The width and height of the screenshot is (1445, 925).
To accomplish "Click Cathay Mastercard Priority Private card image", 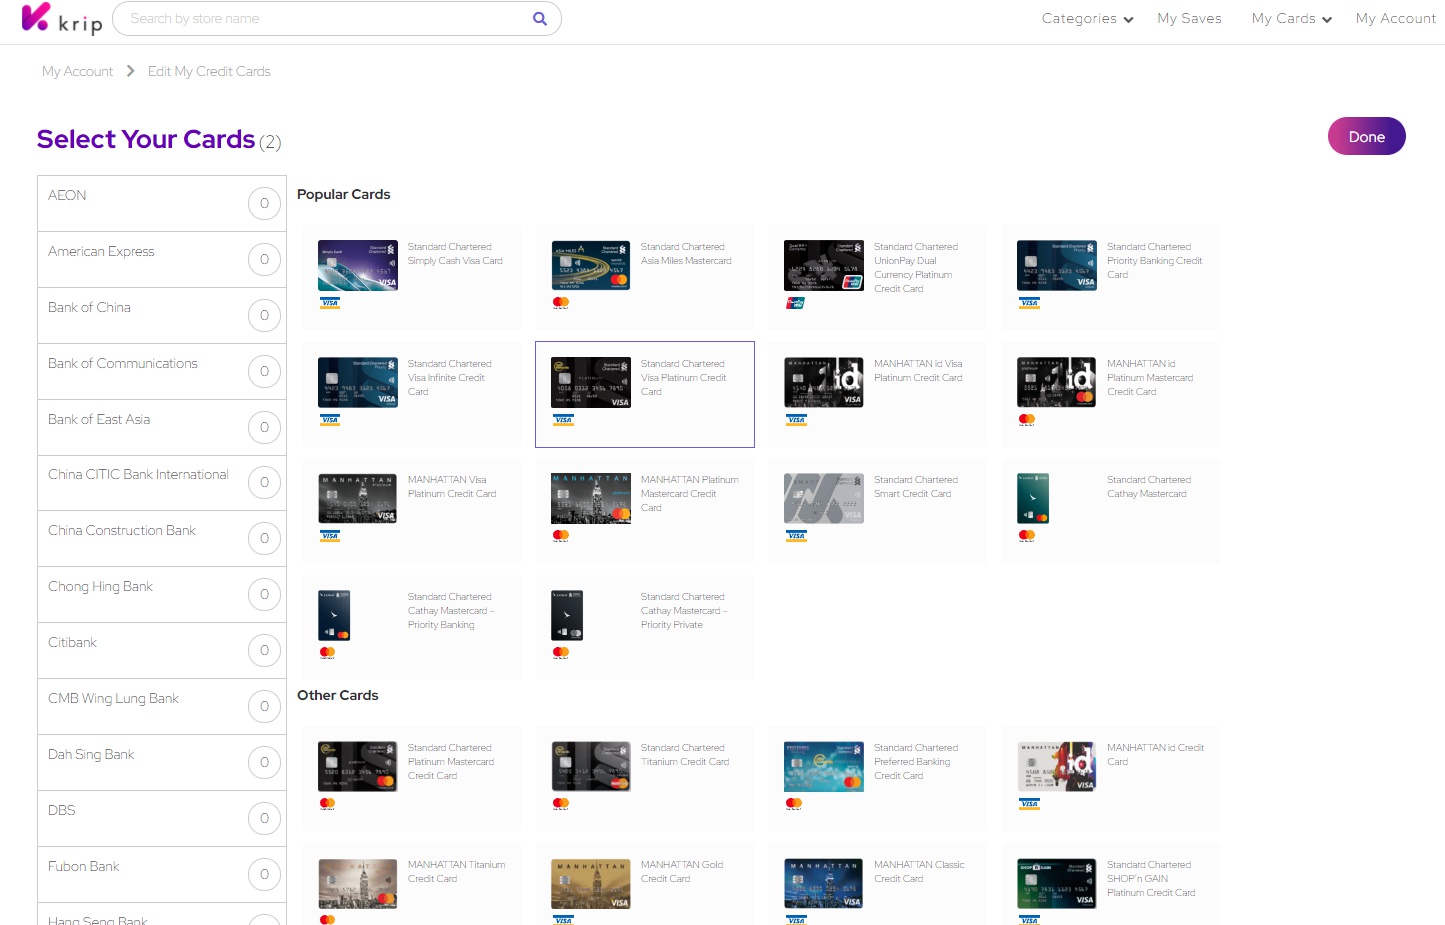I will pos(567,615).
